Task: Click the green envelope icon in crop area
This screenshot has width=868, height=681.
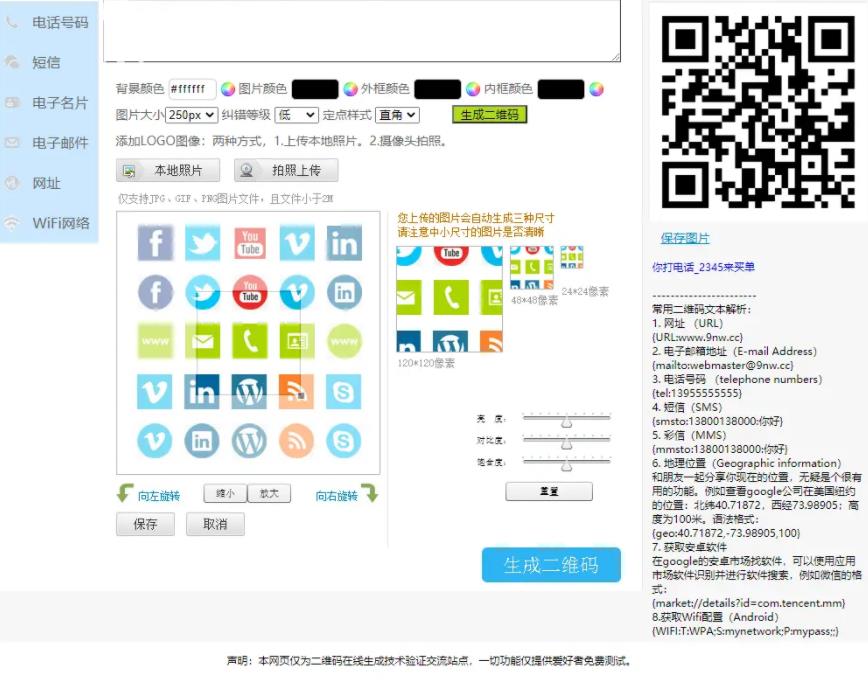Action: coord(203,341)
